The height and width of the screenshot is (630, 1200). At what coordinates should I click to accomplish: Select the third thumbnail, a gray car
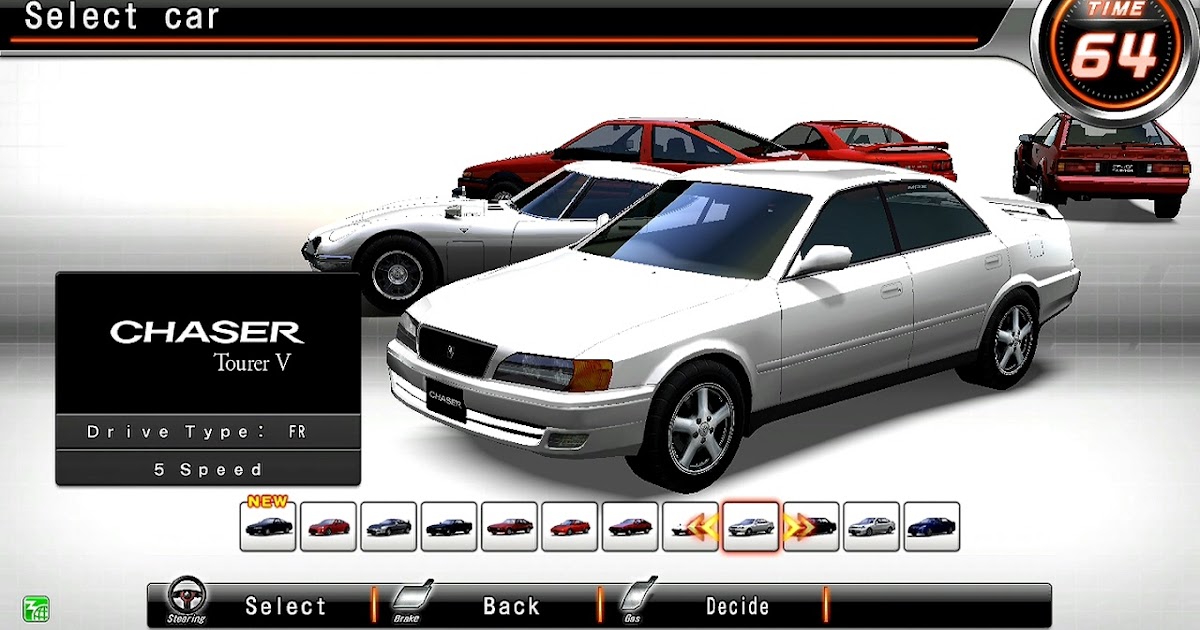click(388, 527)
